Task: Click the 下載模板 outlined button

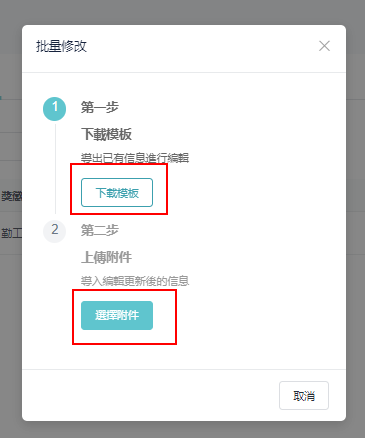Action: point(117,193)
